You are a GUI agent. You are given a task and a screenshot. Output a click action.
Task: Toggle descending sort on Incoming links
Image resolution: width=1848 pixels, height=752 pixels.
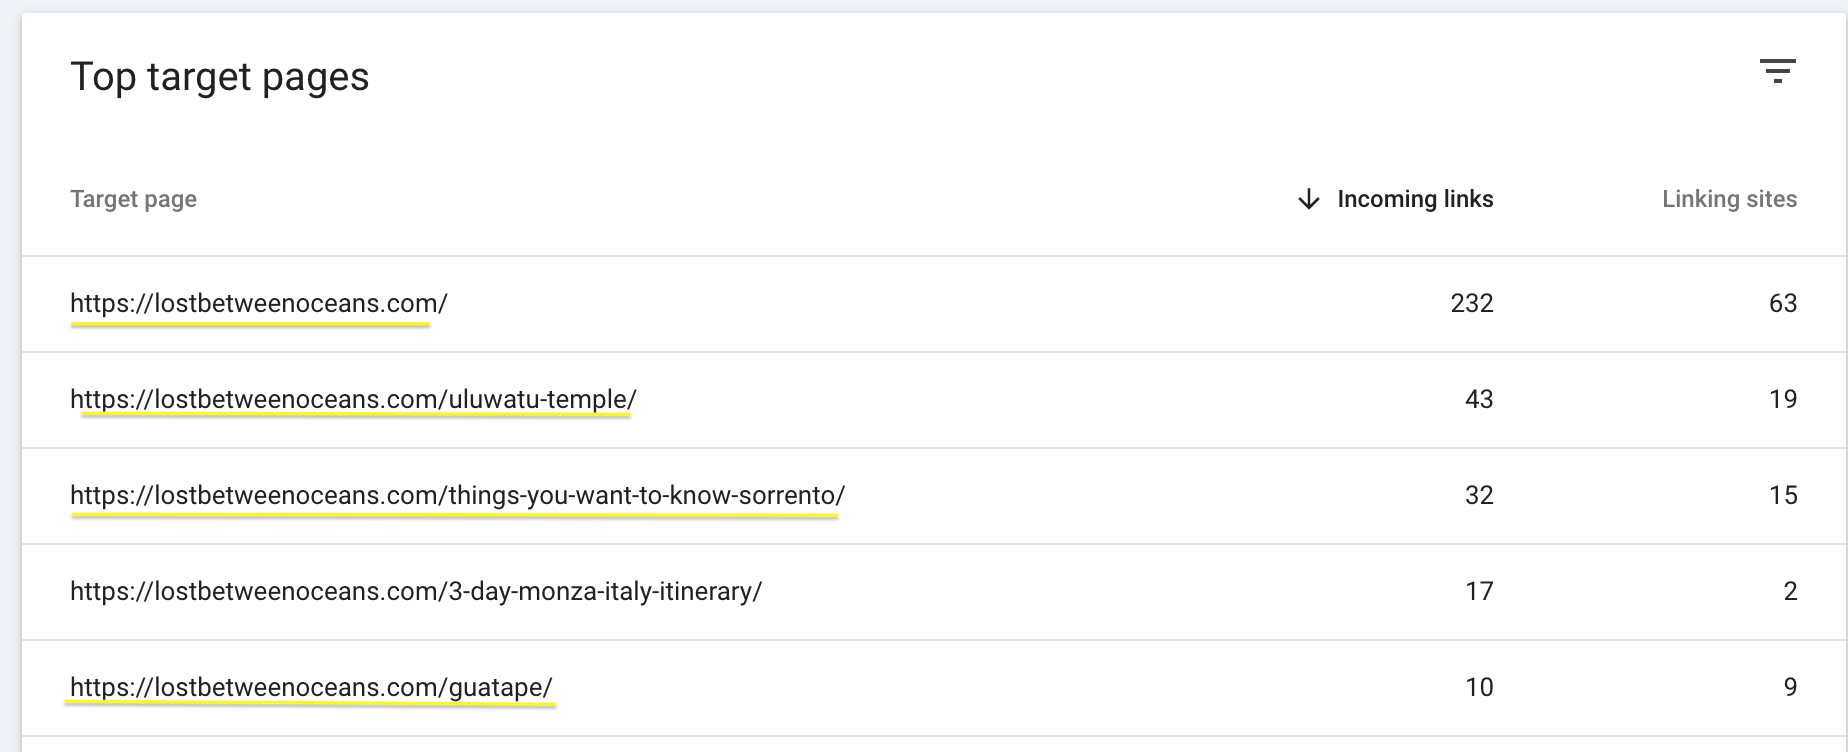[1414, 199]
